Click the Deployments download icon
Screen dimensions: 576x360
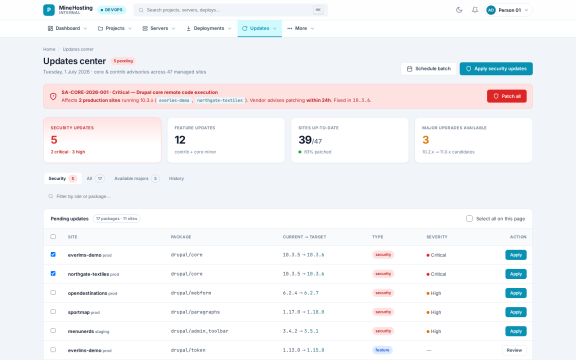coord(188,28)
